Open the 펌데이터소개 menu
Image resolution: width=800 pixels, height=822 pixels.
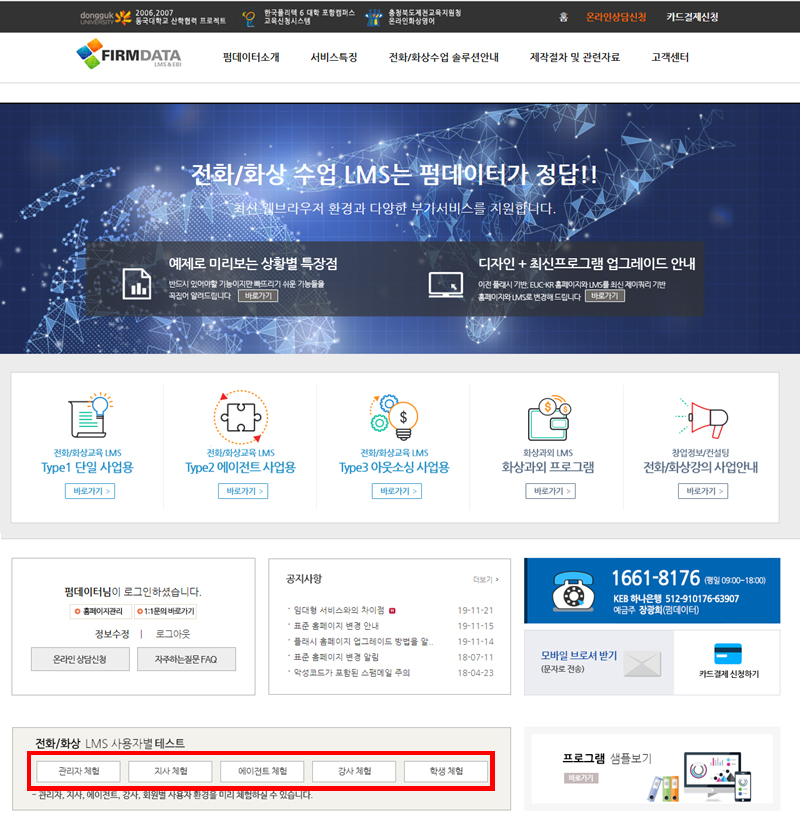[251, 57]
